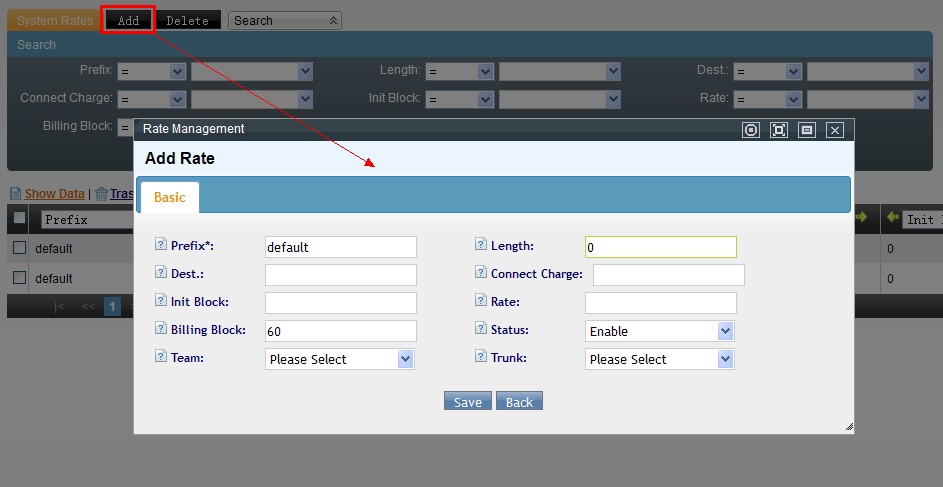Click the help icon next to Trunk

pos(481,357)
